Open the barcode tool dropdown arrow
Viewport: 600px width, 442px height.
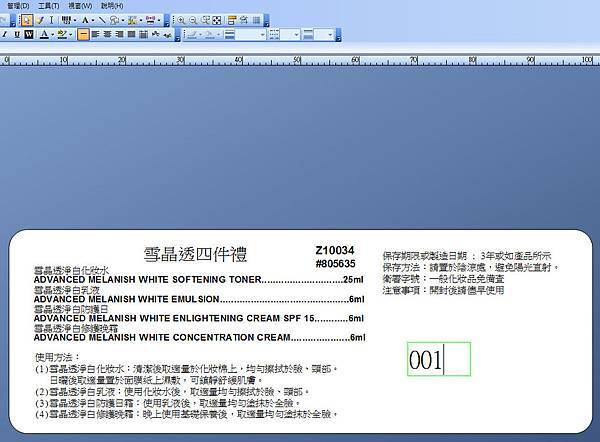pos(75,20)
